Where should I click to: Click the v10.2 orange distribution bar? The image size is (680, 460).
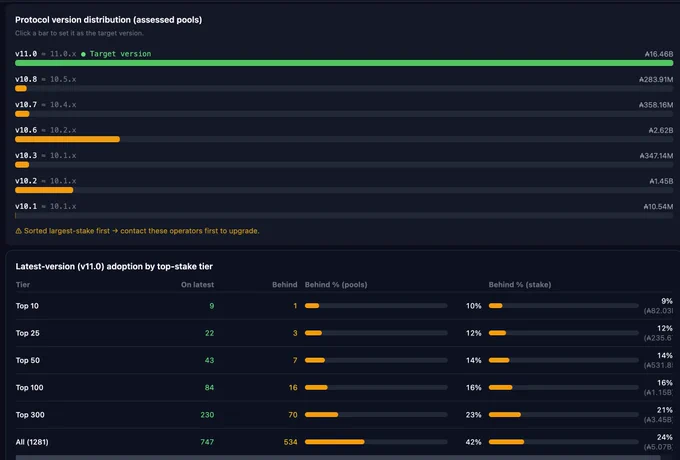coord(44,190)
